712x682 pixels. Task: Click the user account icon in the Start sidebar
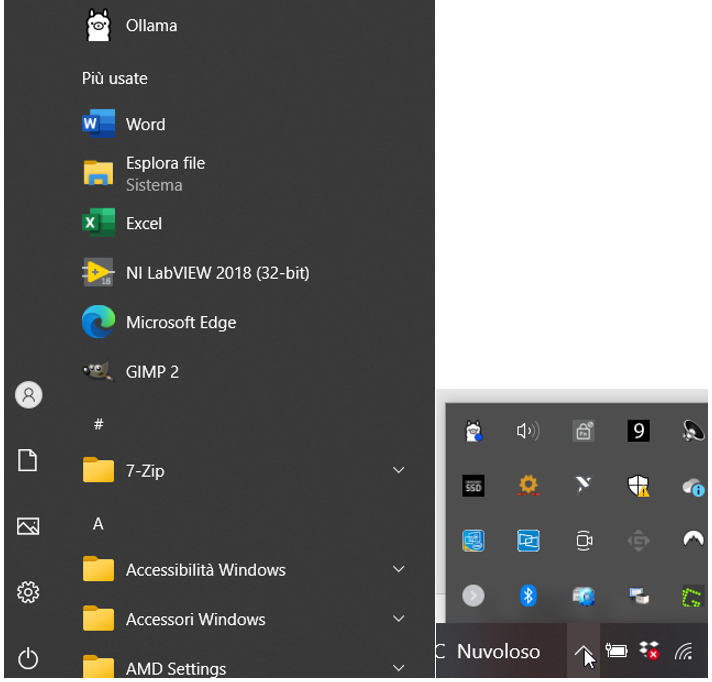pyautogui.click(x=29, y=395)
